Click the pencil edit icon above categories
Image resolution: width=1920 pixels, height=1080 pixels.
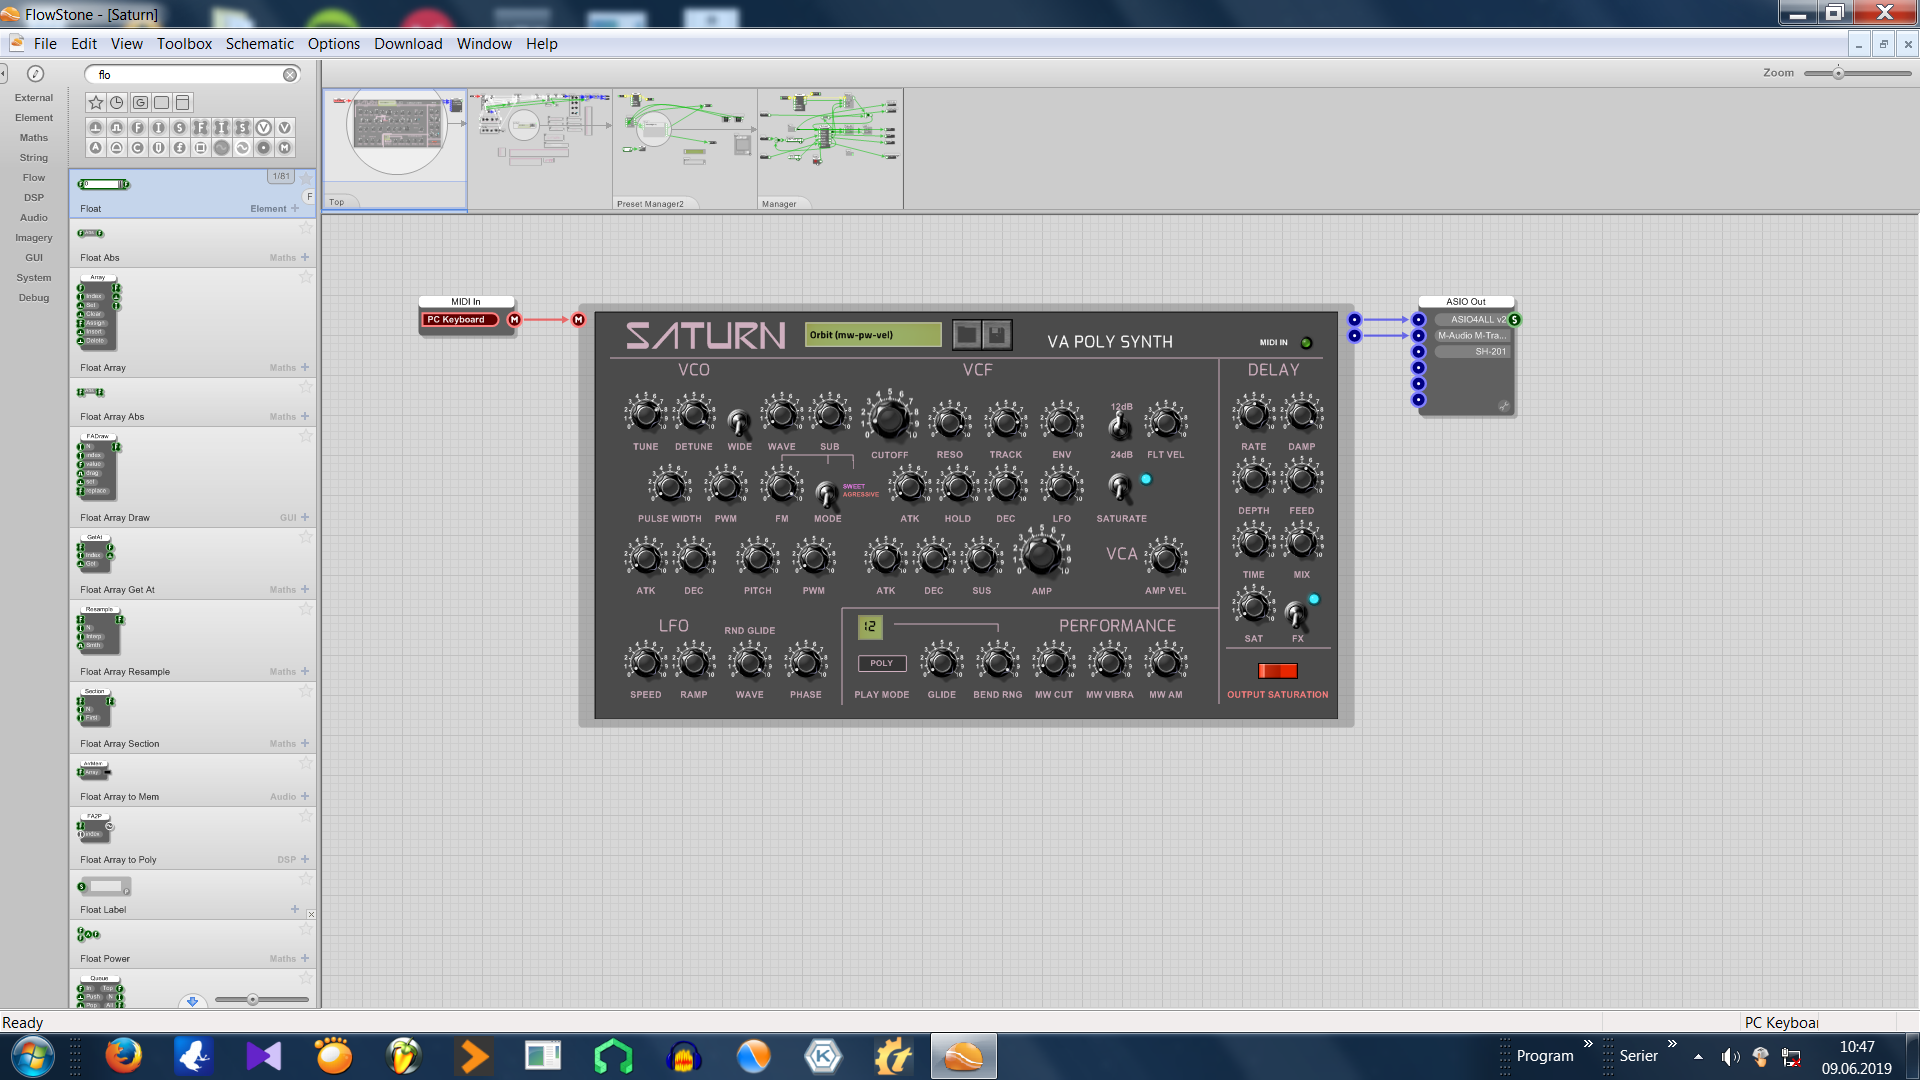tap(35, 74)
